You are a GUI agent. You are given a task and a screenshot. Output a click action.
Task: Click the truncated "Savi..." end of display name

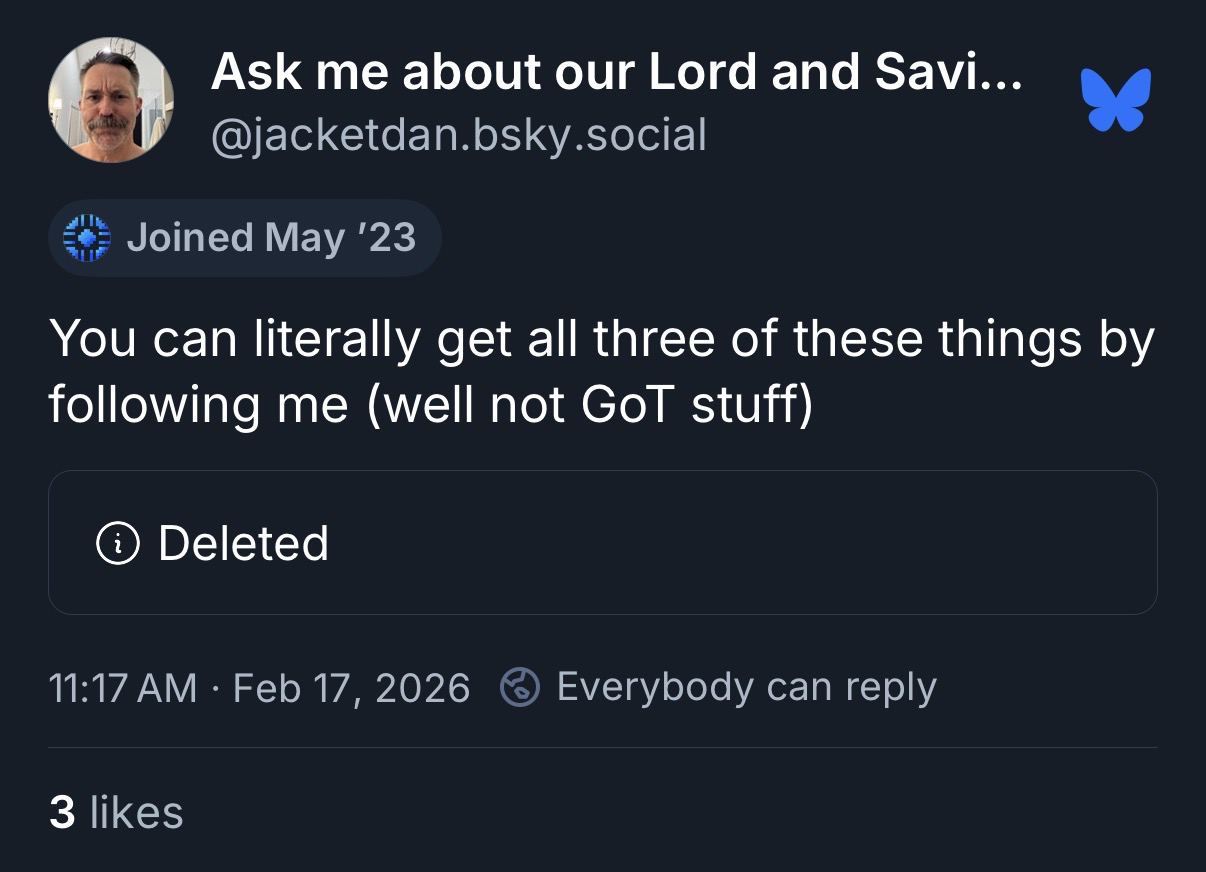[x=946, y=71]
